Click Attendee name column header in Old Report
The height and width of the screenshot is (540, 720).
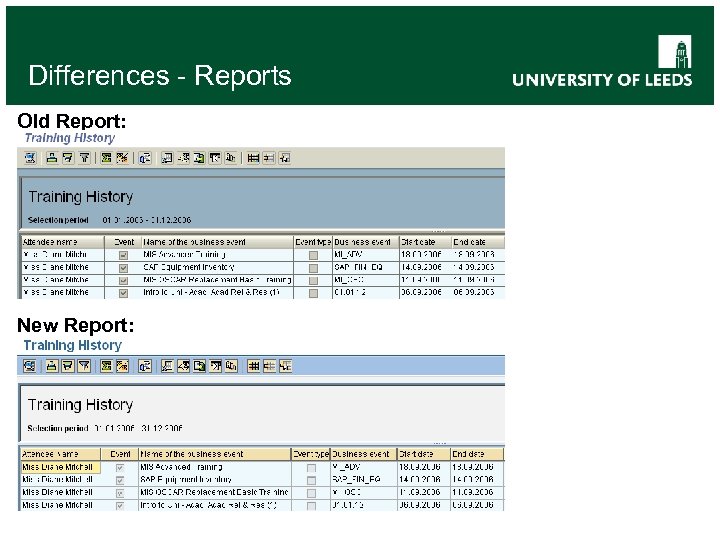tap(62, 242)
